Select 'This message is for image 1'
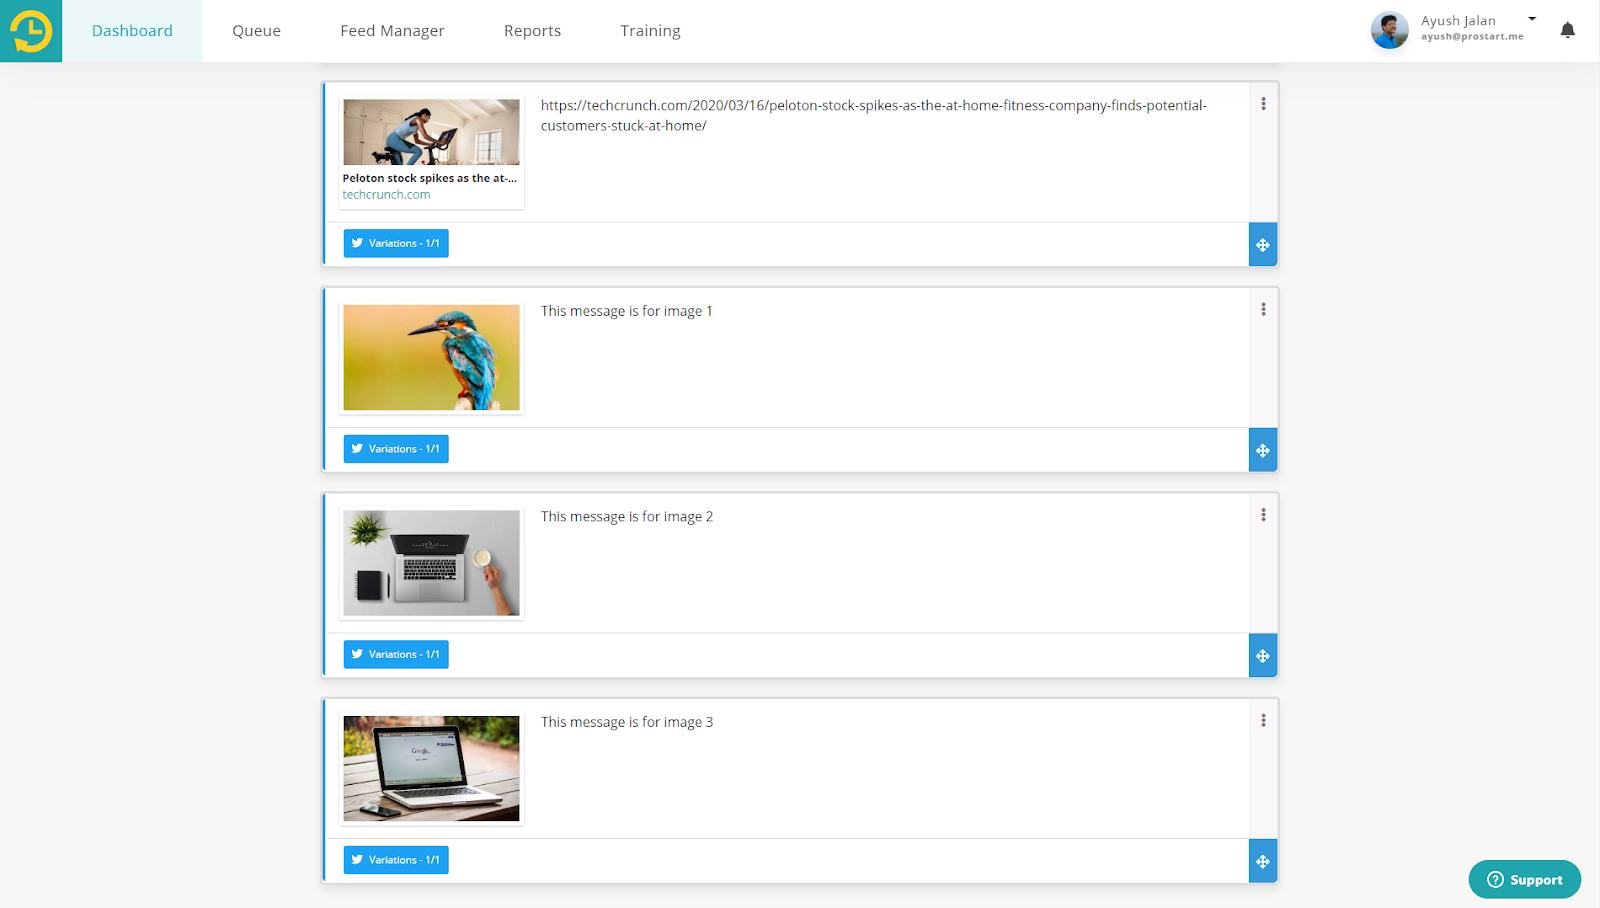This screenshot has height=908, width=1600. click(x=627, y=311)
